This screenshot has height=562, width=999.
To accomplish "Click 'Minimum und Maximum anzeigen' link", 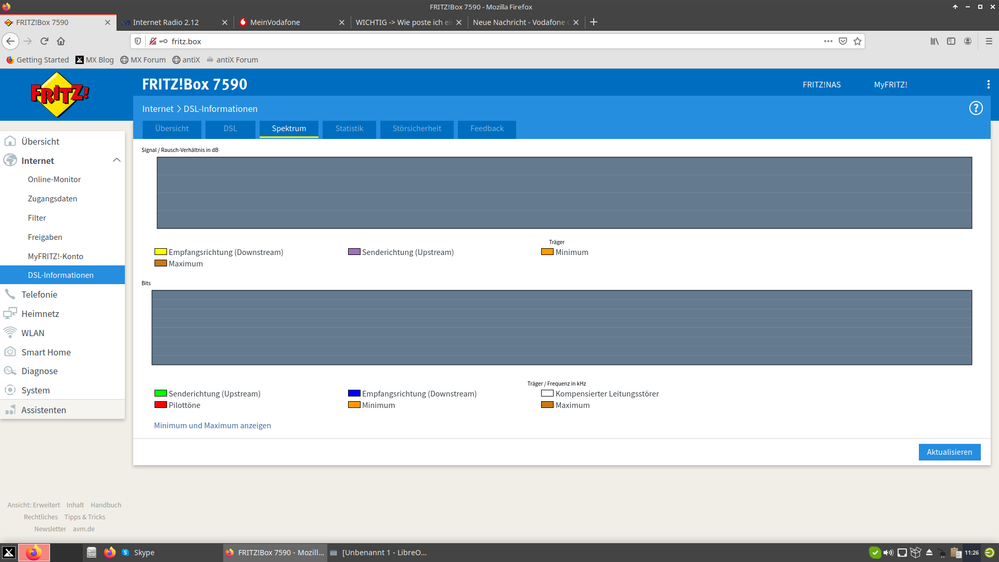I will 212,426.
